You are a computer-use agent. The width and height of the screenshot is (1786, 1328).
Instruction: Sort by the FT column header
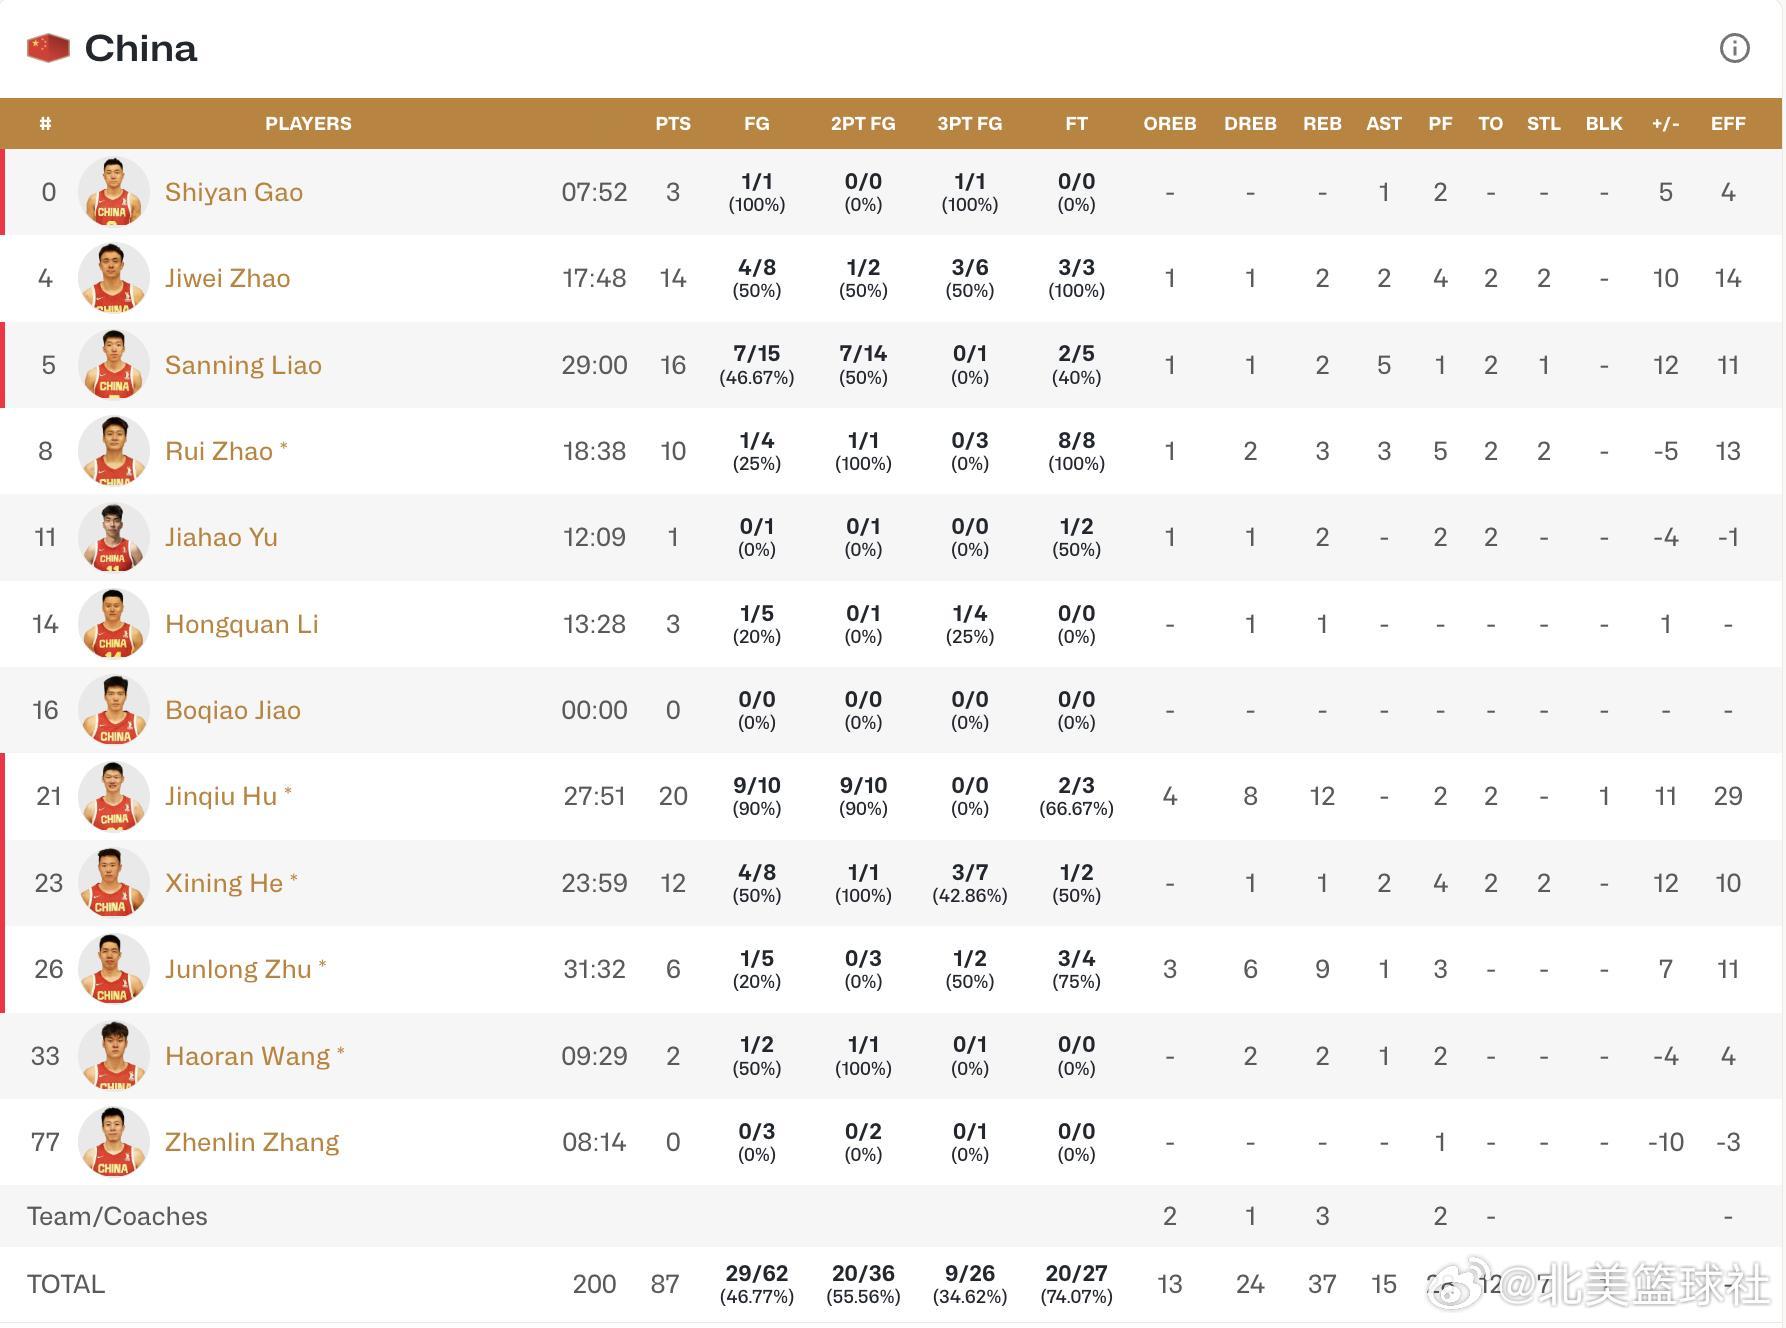click(x=1076, y=124)
